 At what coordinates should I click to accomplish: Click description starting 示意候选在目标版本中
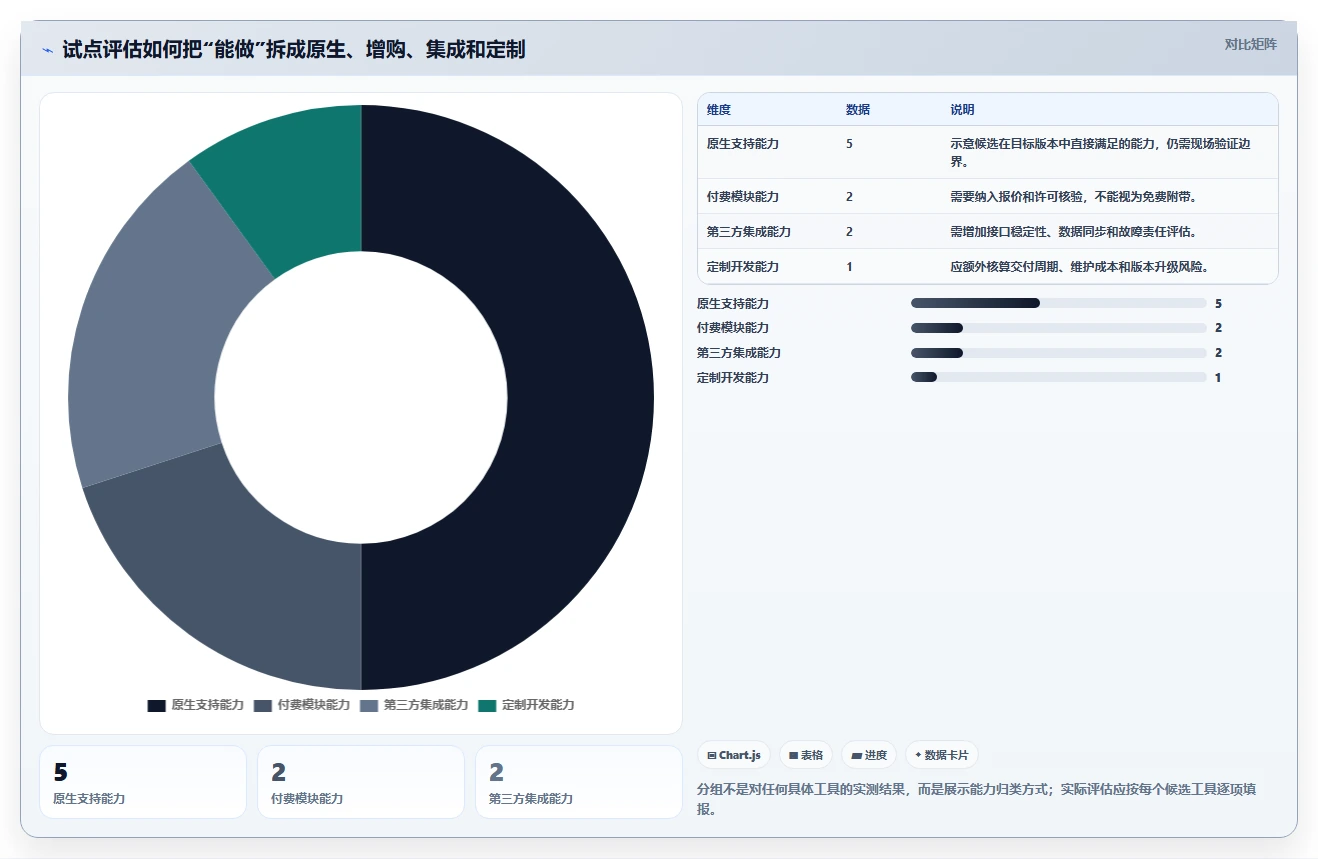(1100, 152)
